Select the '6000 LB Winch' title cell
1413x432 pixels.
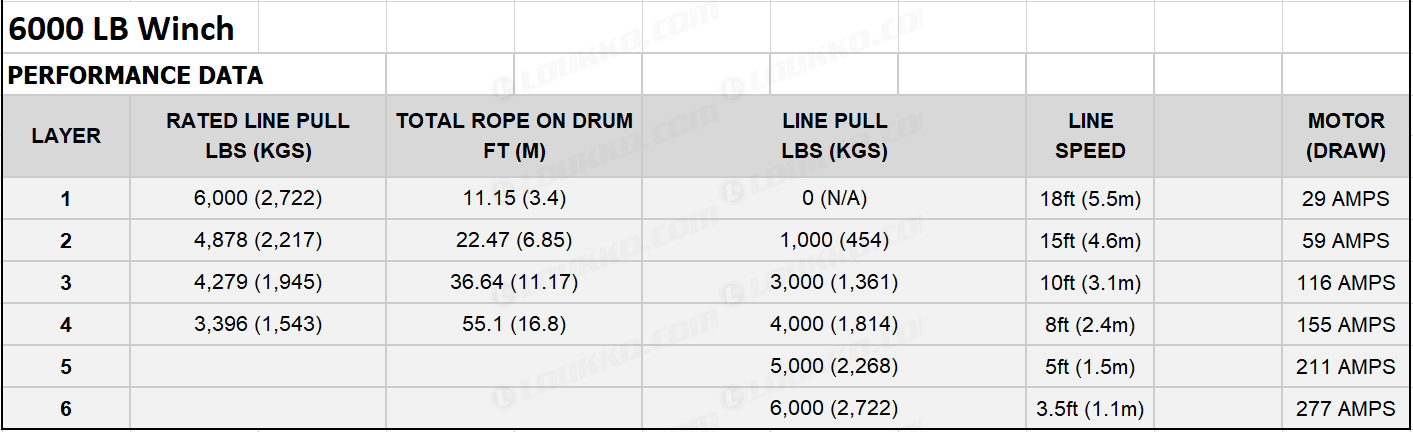pyautogui.click(x=130, y=29)
